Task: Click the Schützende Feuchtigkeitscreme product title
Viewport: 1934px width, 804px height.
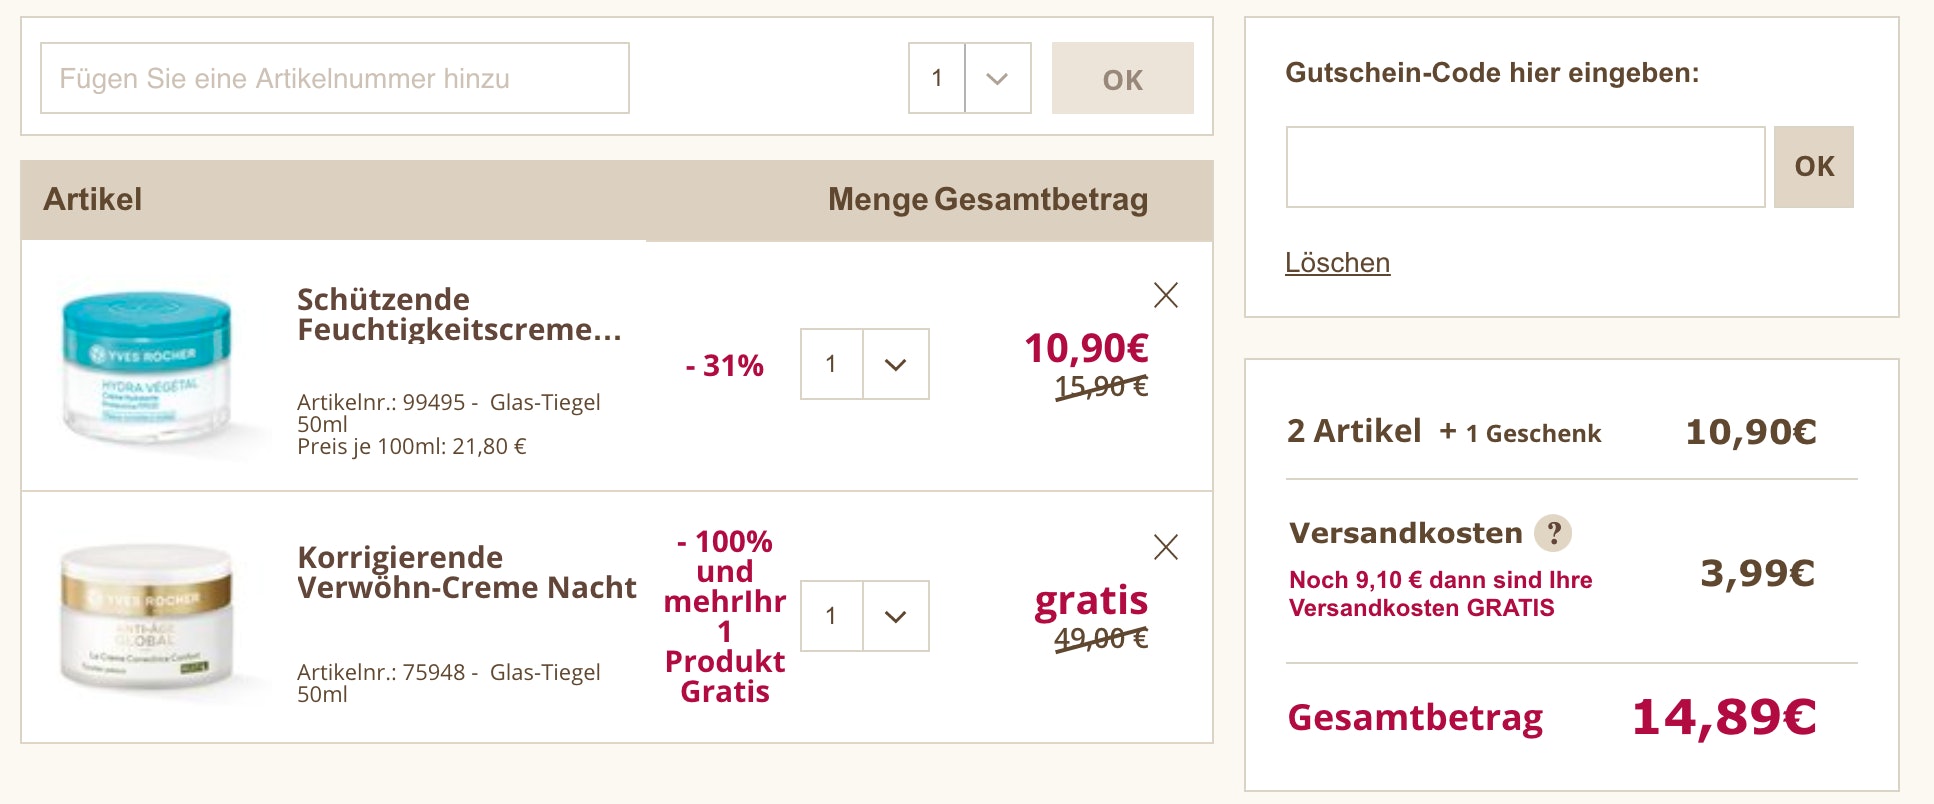Action: click(459, 314)
